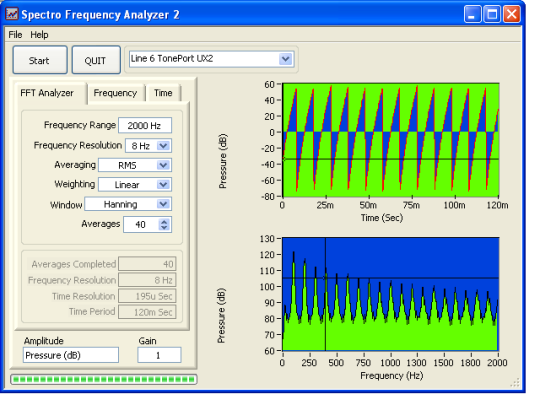Click the Averages decrement down arrow
The width and height of the screenshot is (540, 405).
click(x=164, y=228)
